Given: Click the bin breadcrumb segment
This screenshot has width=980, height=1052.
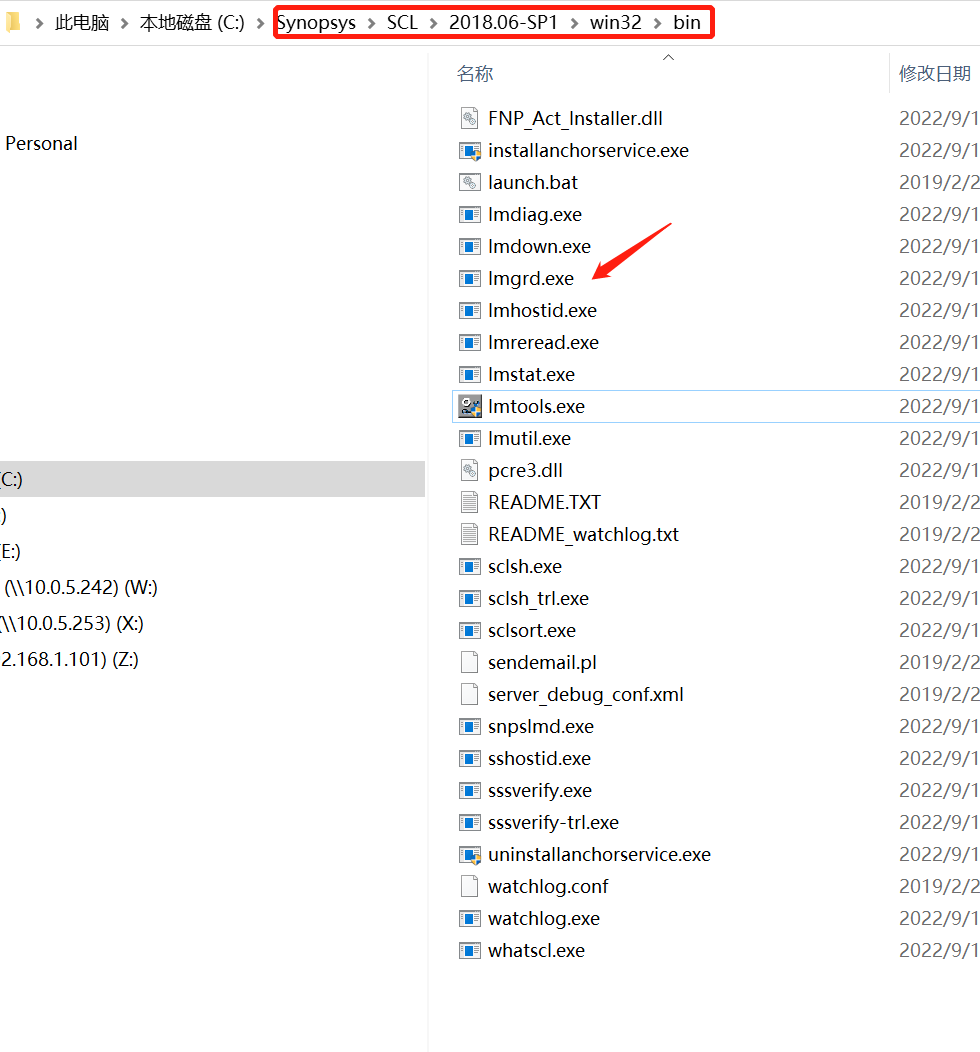Looking at the screenshot, I should pos(687,23).
